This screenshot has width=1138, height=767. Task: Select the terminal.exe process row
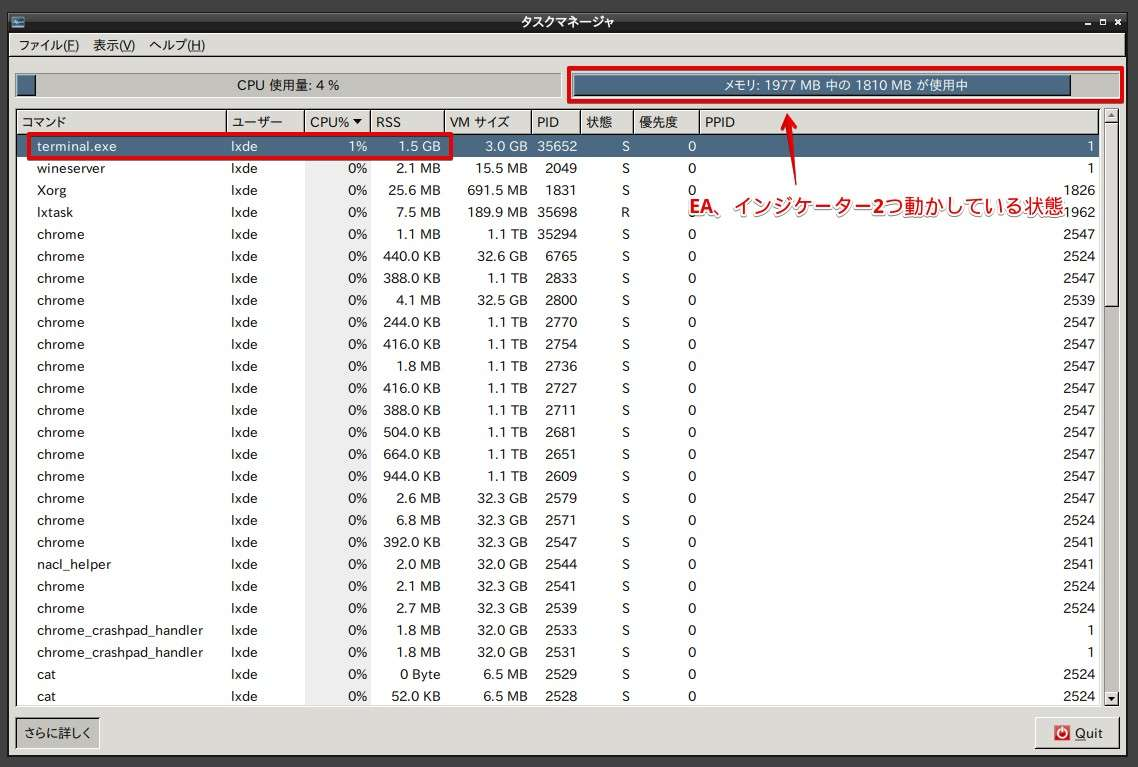(557, 146)
